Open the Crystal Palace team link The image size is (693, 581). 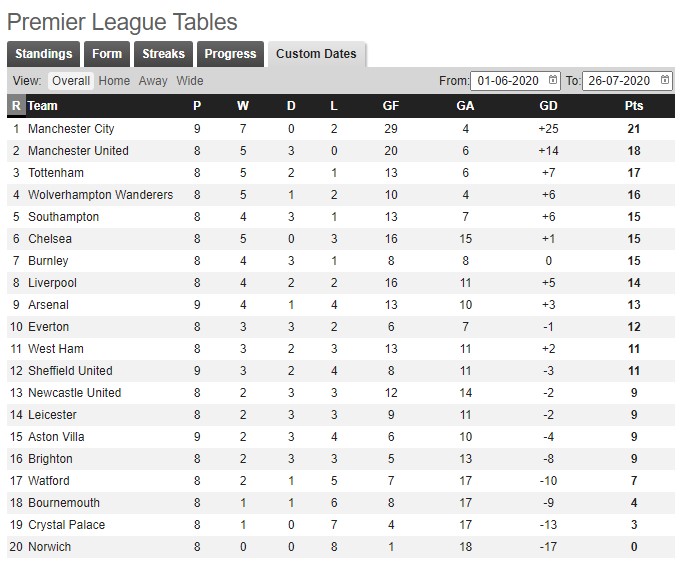point(66,525)
